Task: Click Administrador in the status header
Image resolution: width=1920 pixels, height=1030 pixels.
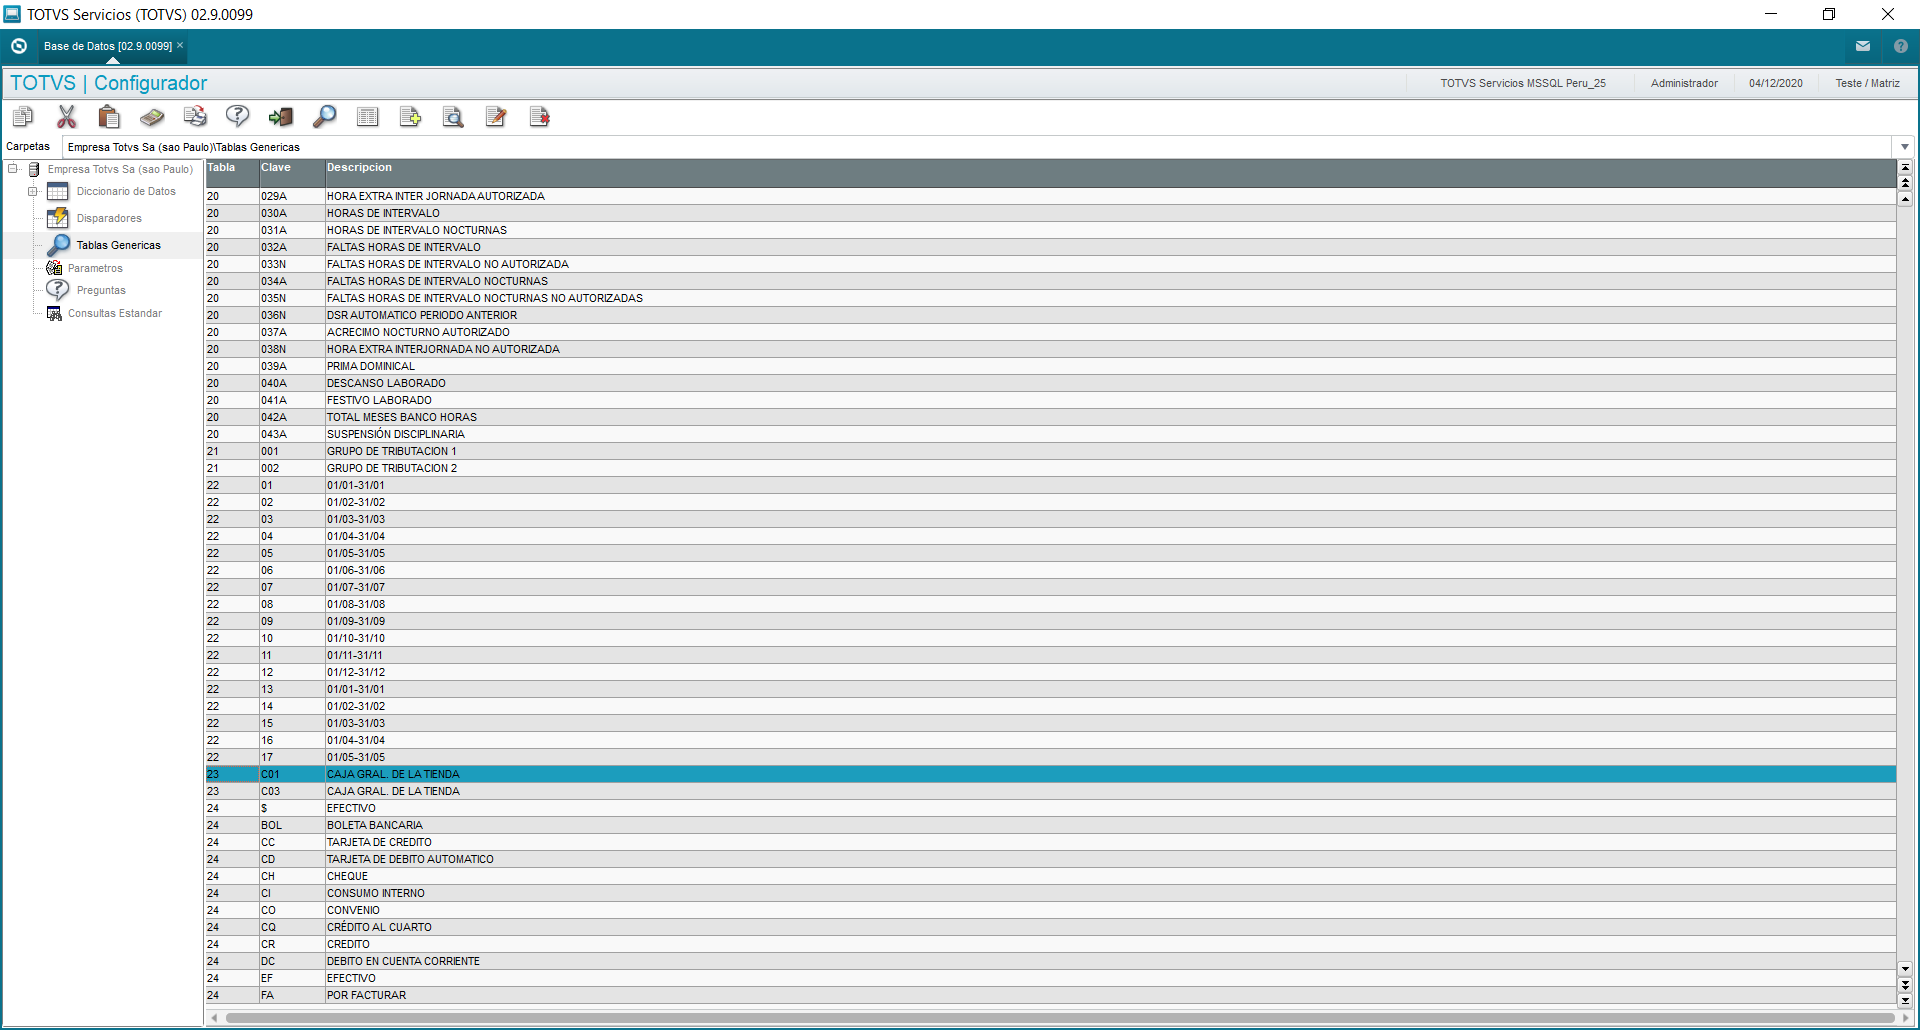Action: point(1684,83)
